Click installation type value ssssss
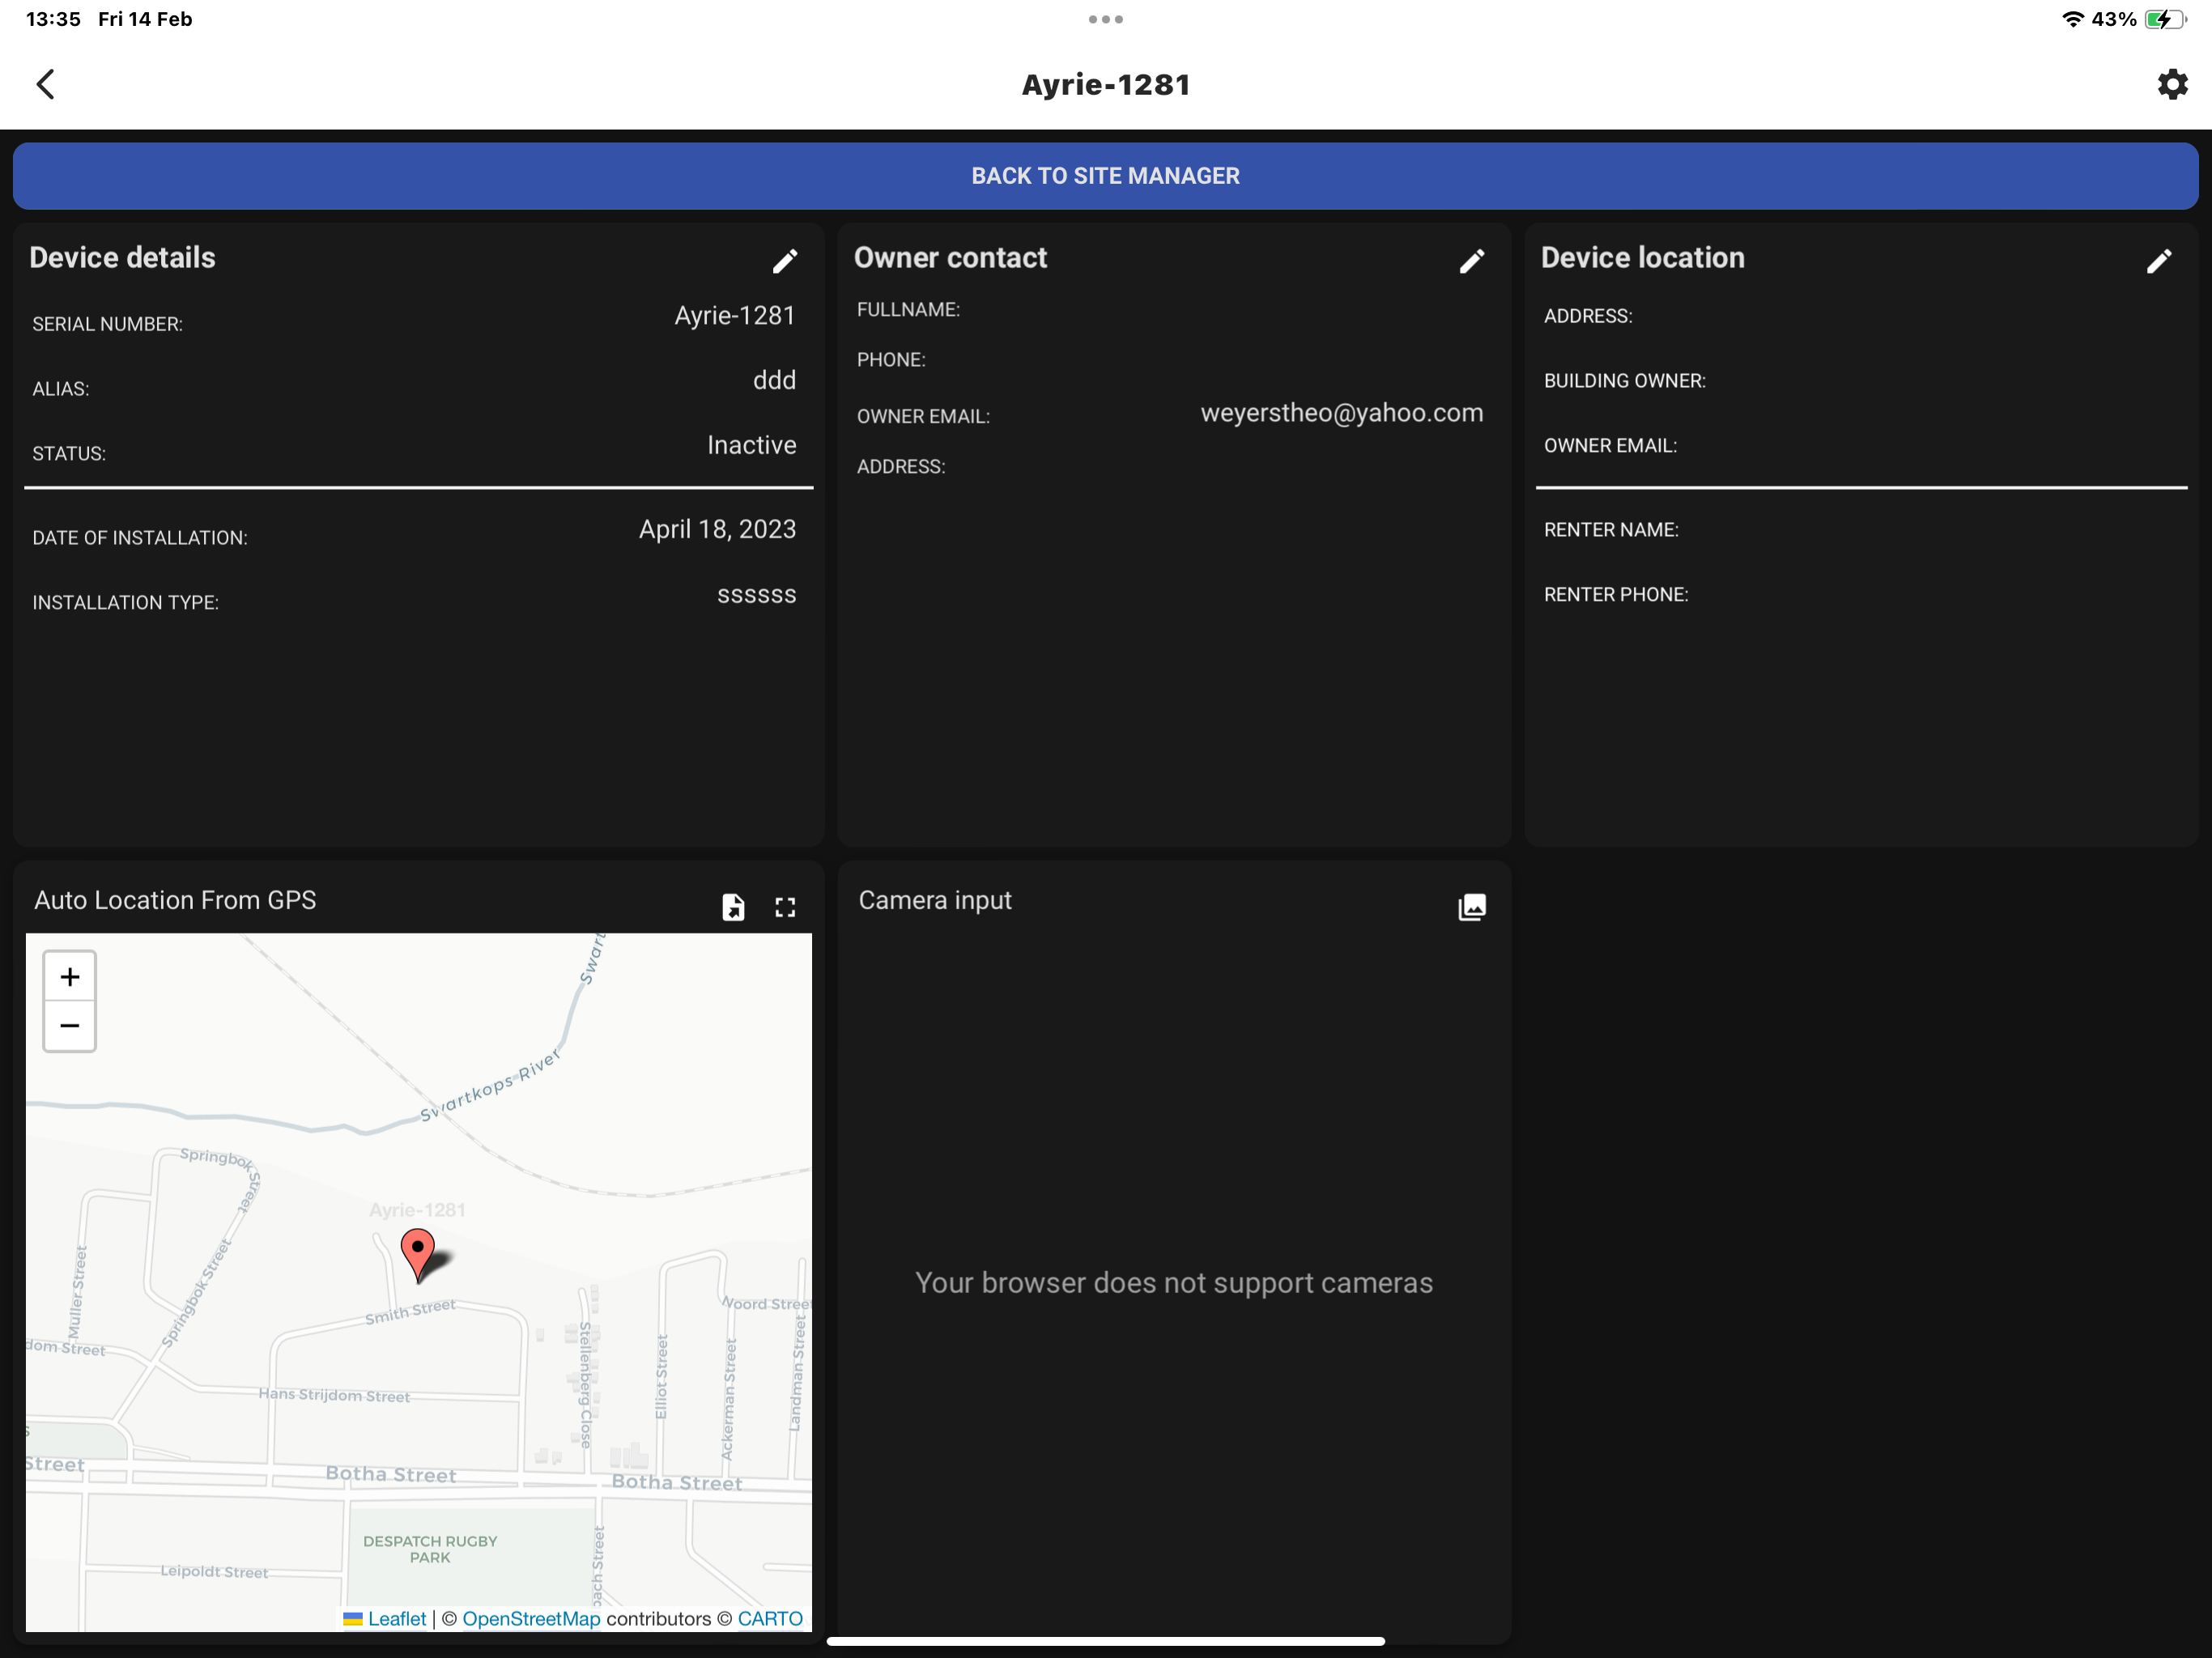The image size is (2212, 1658). tap(757, 595)
